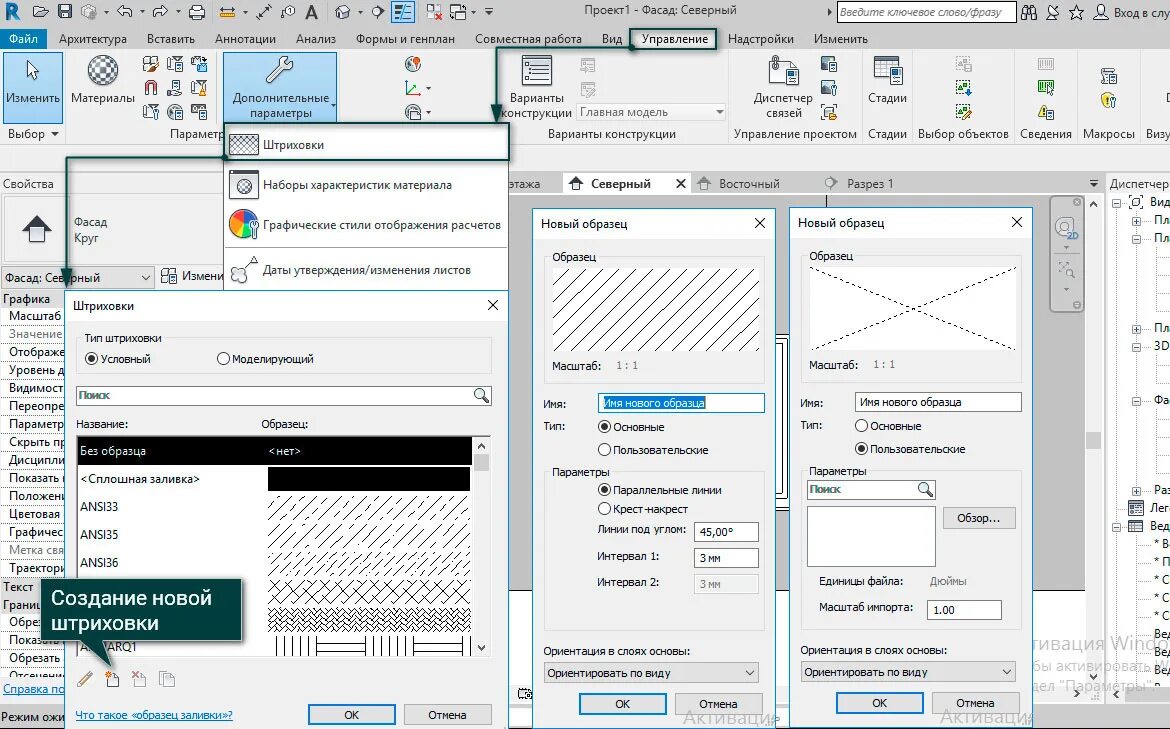Screen dimensions: 1170x729
Task: Click the duplicate pattern icon
Action: [167, 679]
